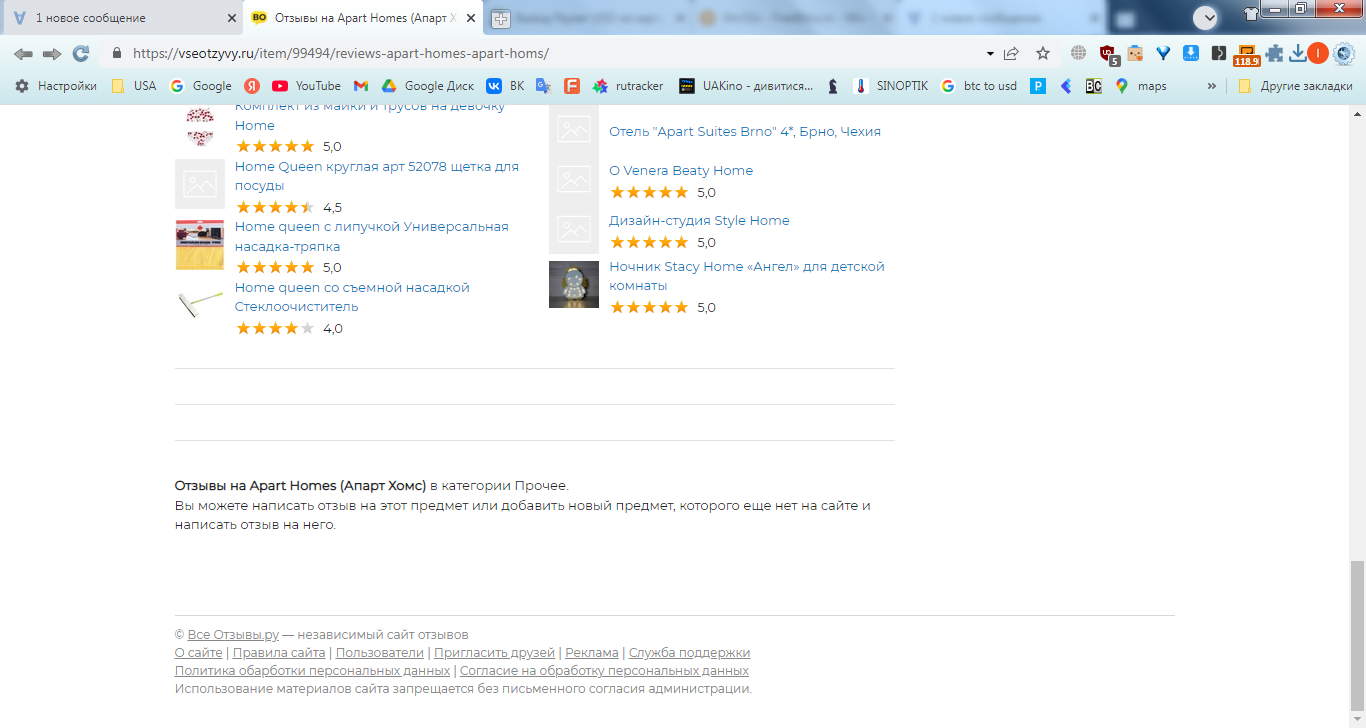Click the orange 118.9 counter extension icon

tap(1246, 55)
